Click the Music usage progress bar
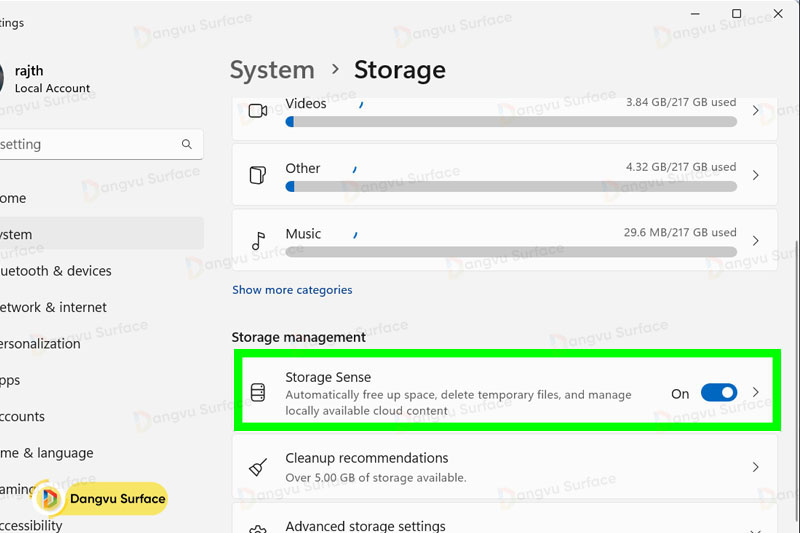The height and width of the screenshot is (533, 800). pyautogui.click(x=511, y=252)
